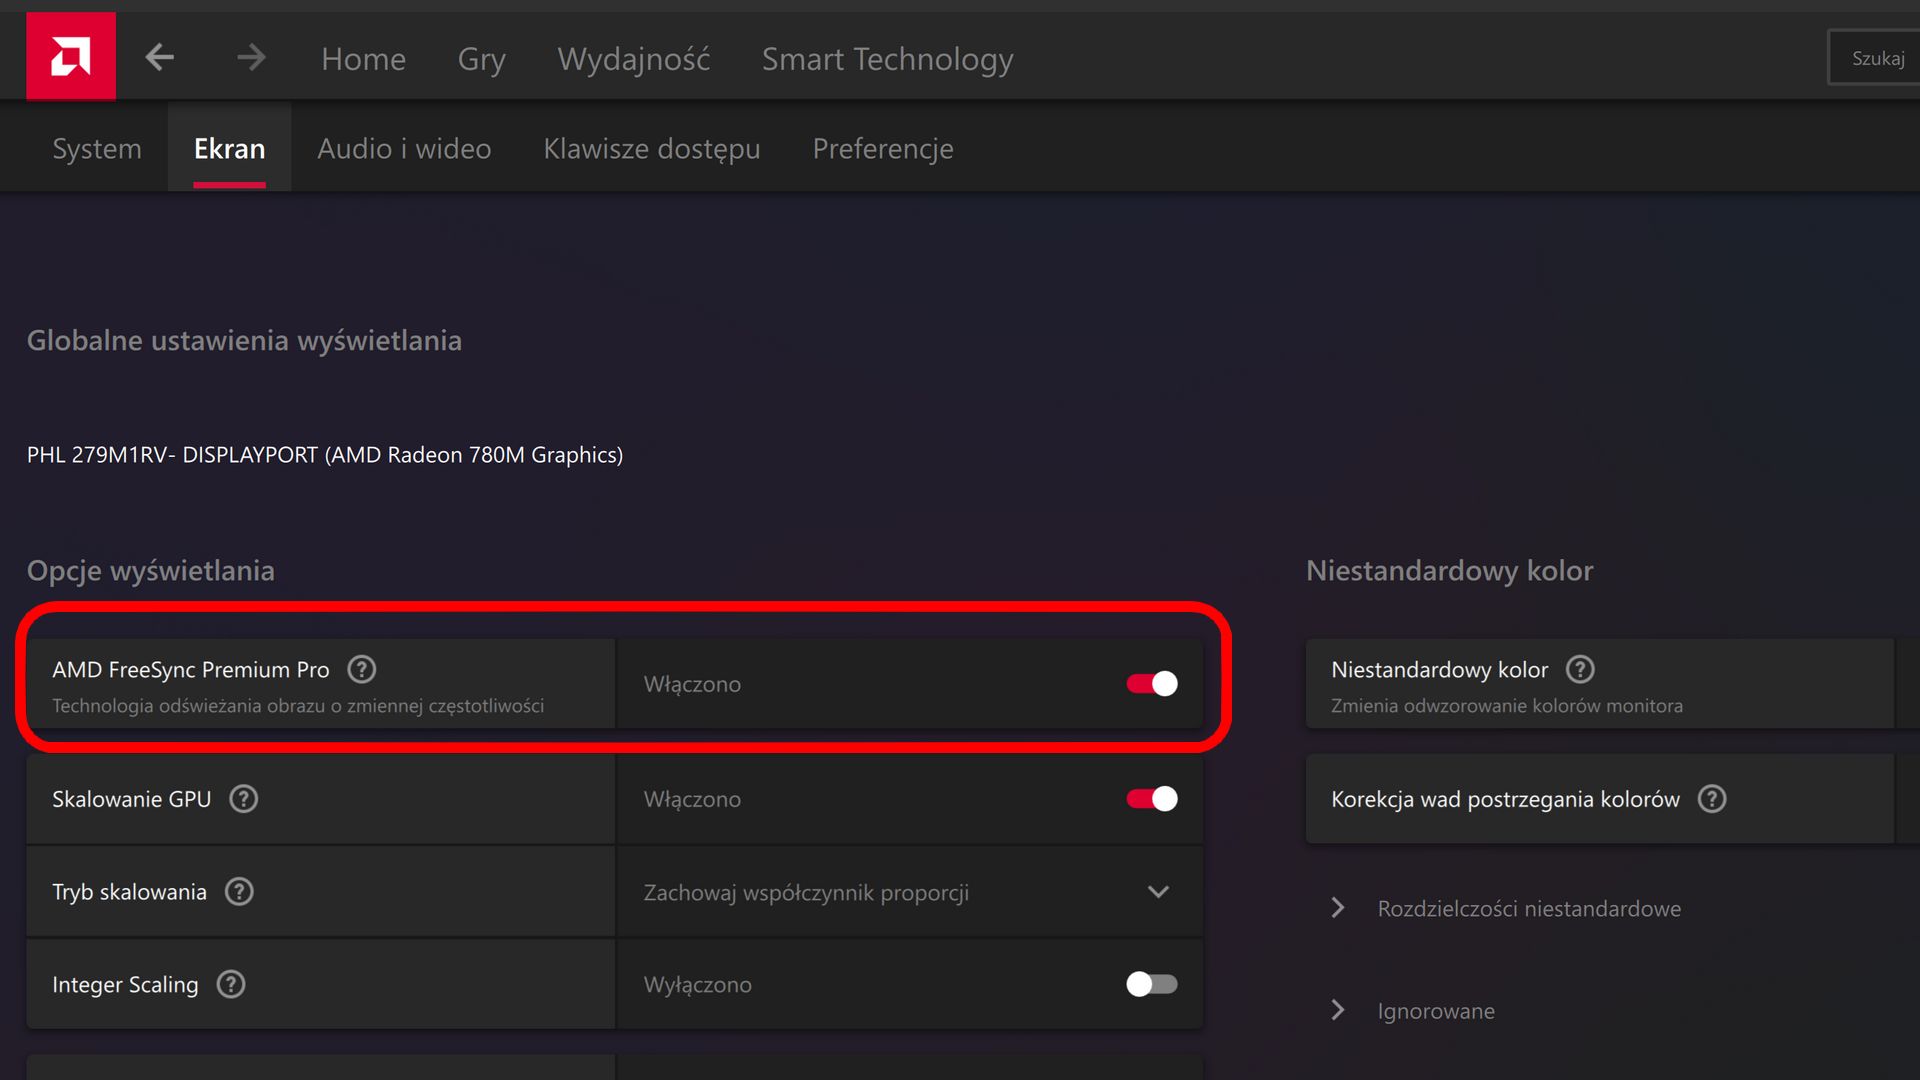Open help icon next to Tryb skalowania
This screenshot has width=1920, height=1080.
(x=239, y=891)
